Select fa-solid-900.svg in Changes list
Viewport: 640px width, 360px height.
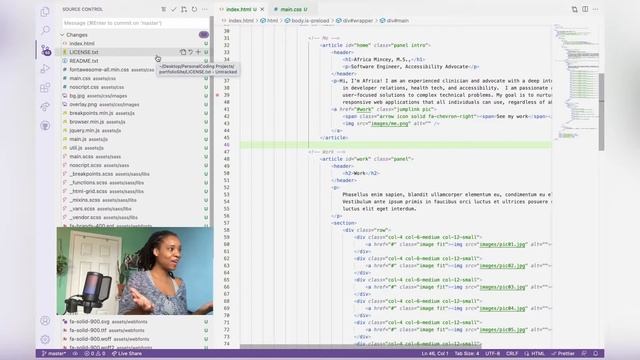coord(135,322)
